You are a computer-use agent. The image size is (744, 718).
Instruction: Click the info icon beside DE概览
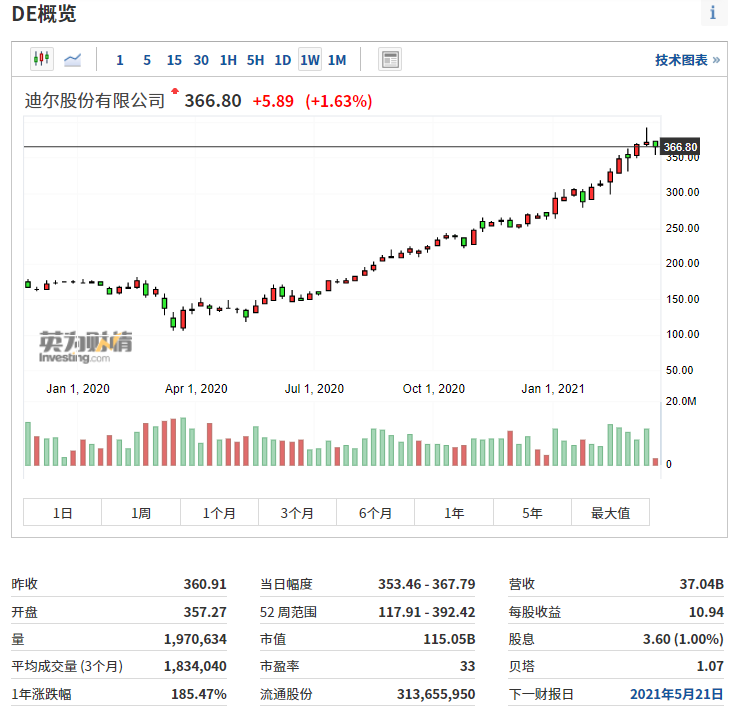713,12
